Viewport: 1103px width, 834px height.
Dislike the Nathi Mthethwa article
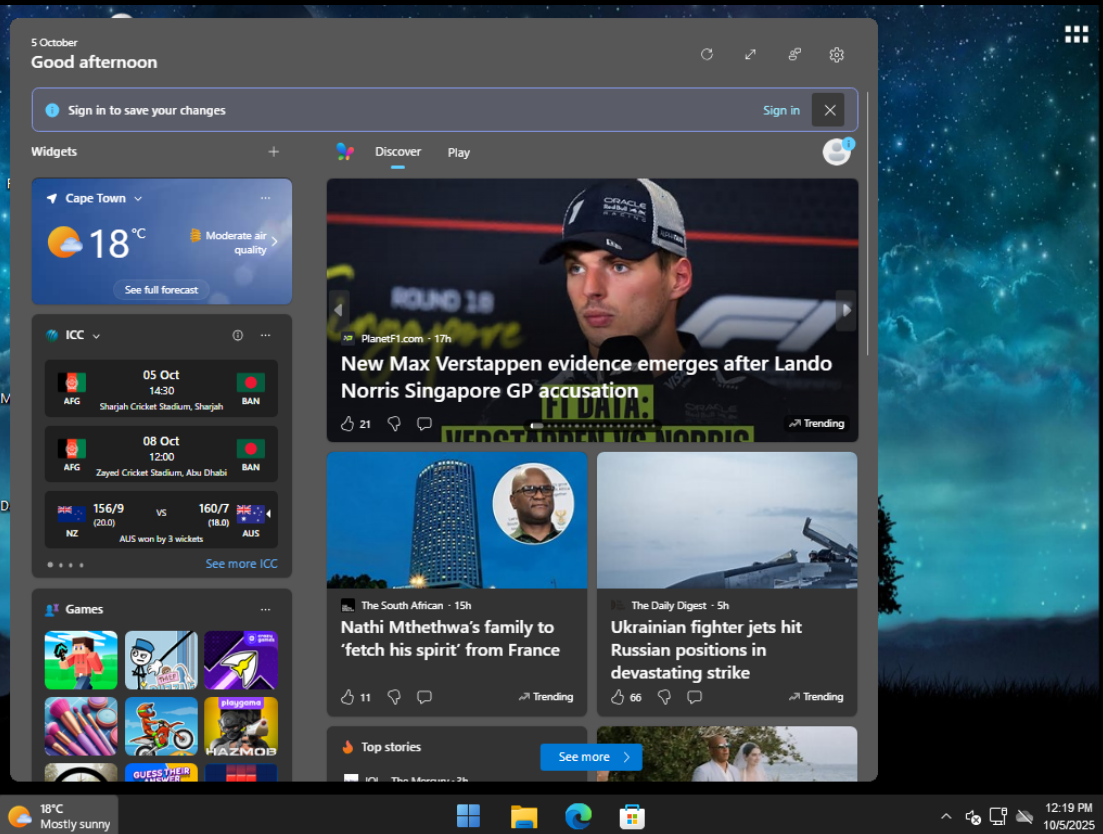(394, 697)
